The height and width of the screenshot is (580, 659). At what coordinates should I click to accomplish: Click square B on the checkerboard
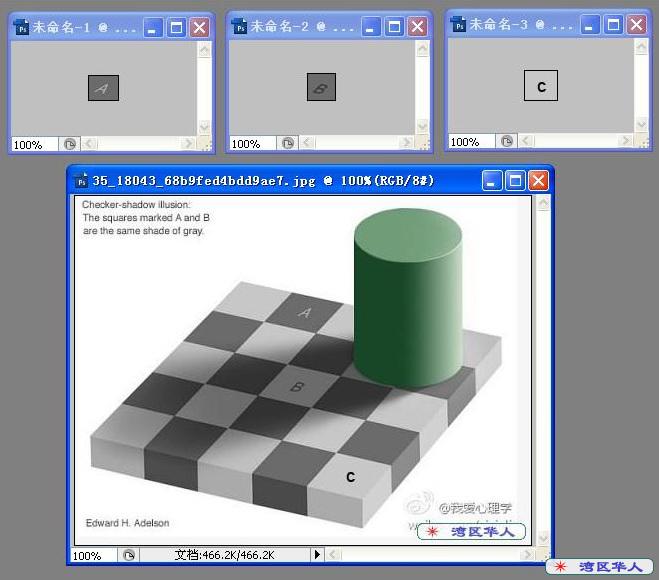297,386
